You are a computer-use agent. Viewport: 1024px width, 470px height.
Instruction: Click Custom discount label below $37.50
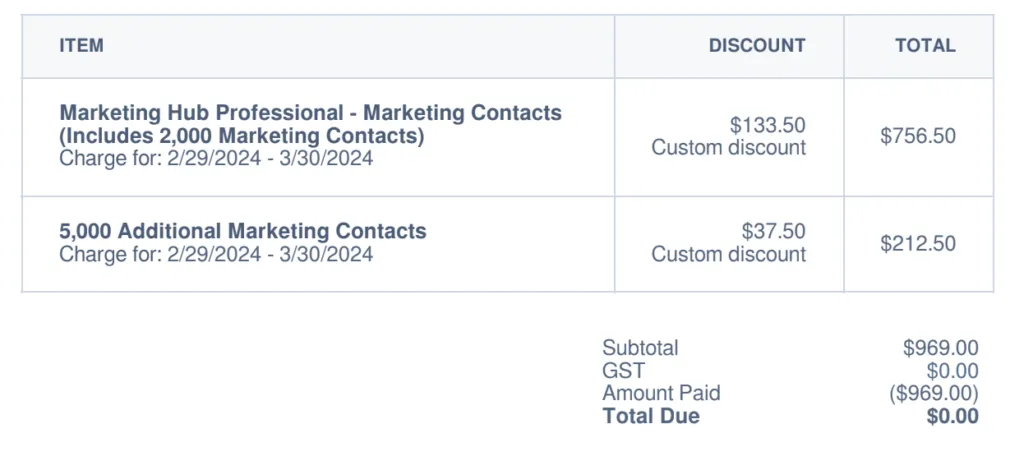tap(728, 254)
